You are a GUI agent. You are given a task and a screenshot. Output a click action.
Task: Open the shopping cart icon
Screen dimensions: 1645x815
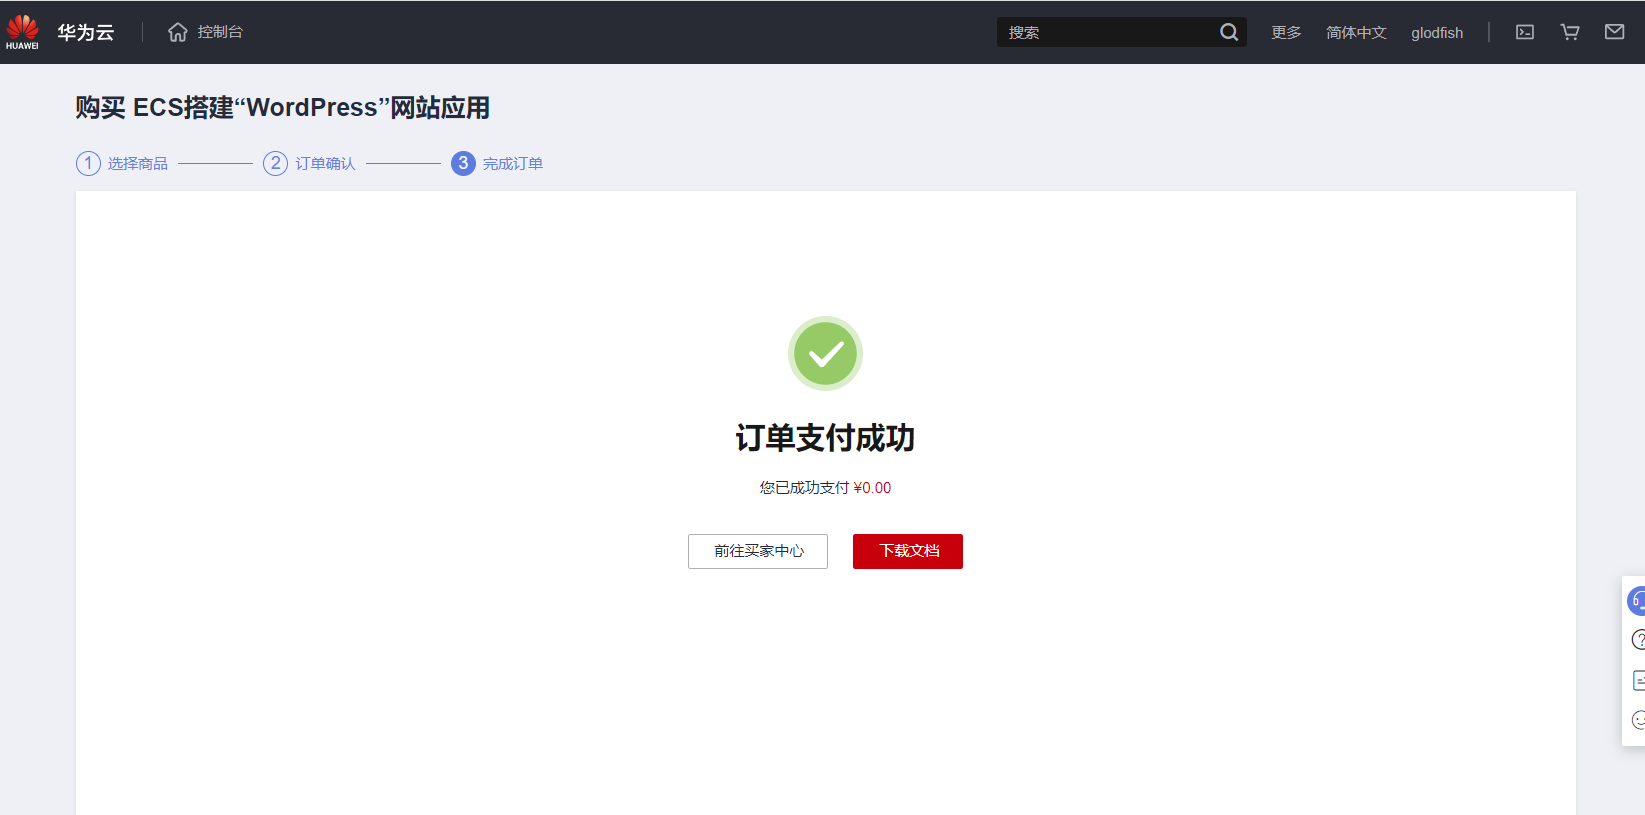point(1570,32)
